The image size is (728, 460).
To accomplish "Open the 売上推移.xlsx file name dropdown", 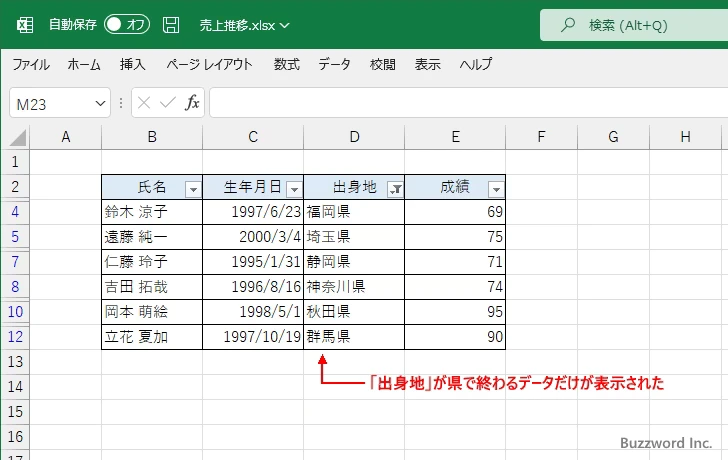I will 244,25.
